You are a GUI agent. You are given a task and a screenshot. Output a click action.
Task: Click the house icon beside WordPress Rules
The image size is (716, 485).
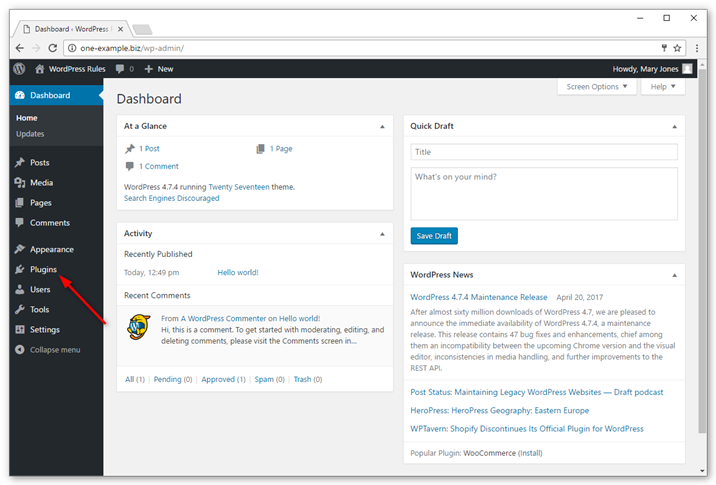(40, 69)
